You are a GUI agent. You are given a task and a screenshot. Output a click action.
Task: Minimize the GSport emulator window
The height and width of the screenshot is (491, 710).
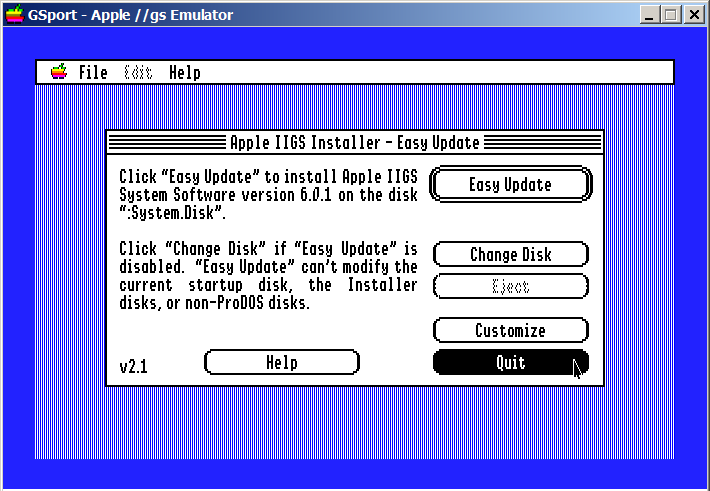click(649, 15)
